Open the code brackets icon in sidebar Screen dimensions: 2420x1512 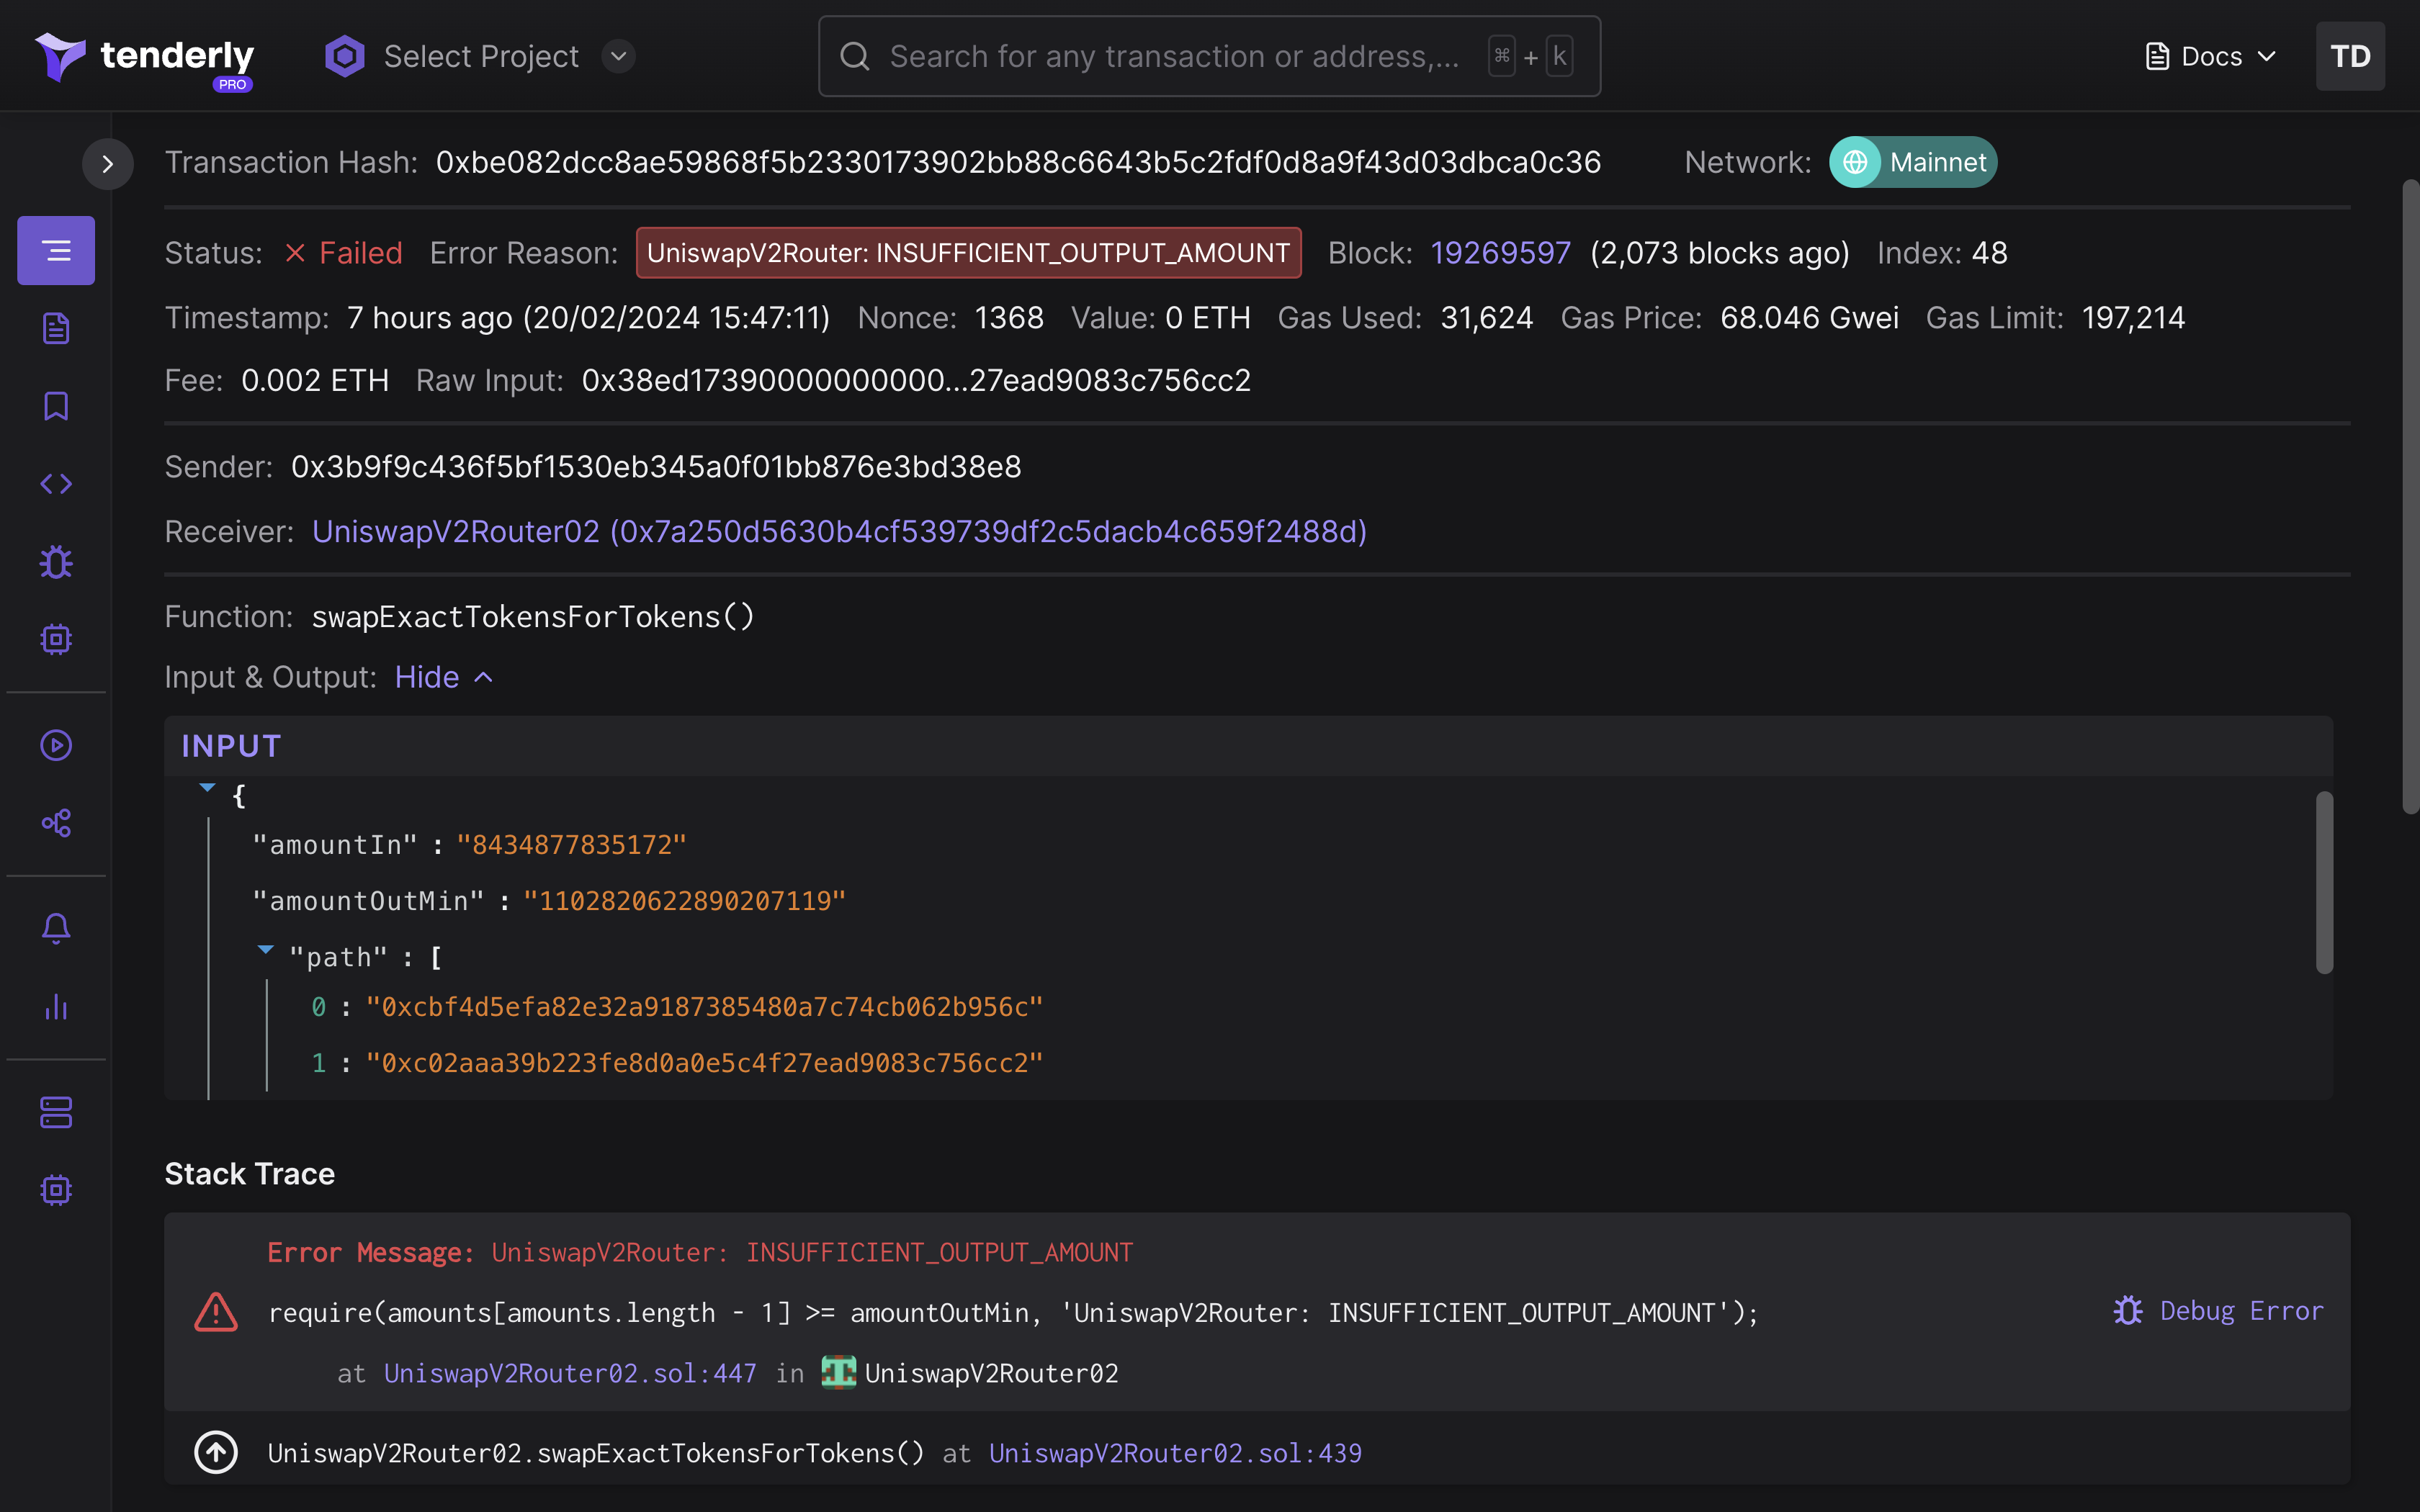point(56,484)
